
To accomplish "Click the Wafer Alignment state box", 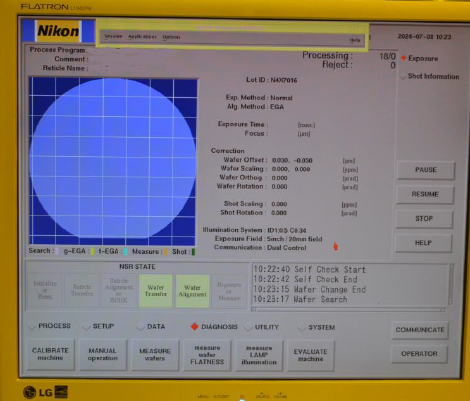I will pyautogui.click(x=192, y=291).
